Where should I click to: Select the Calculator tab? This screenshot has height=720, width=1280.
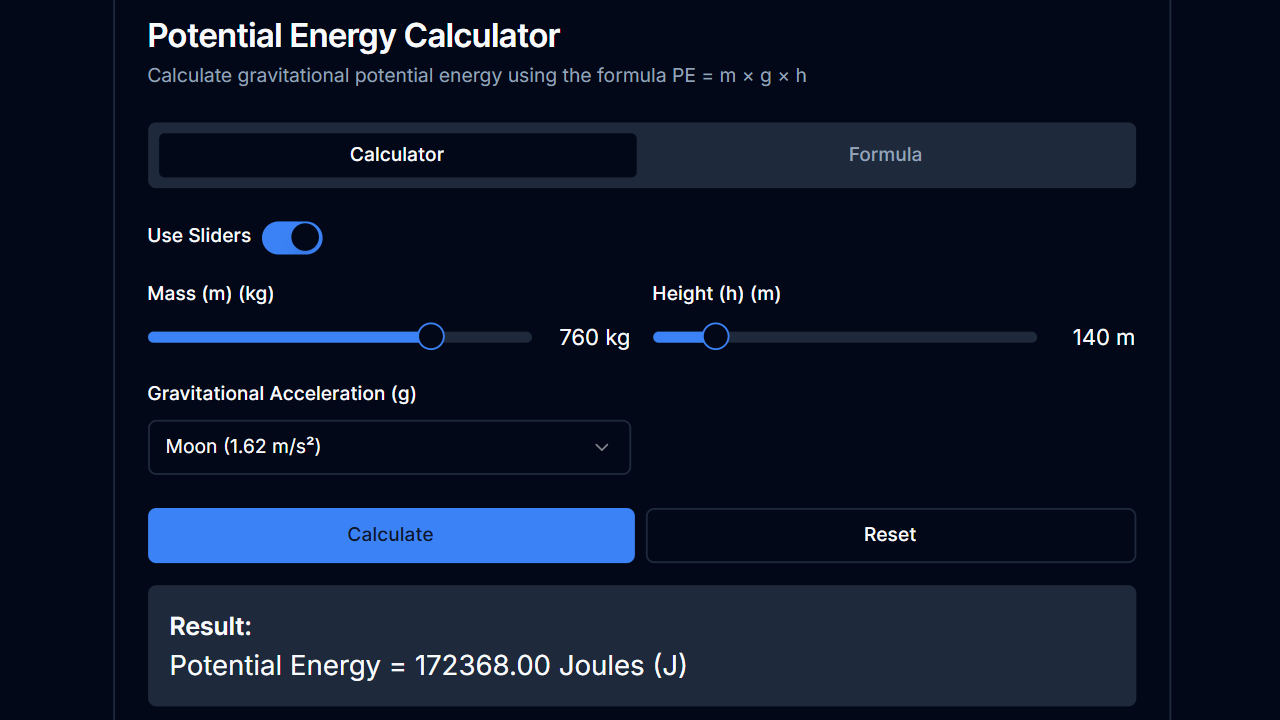click(x=396, y=154)
